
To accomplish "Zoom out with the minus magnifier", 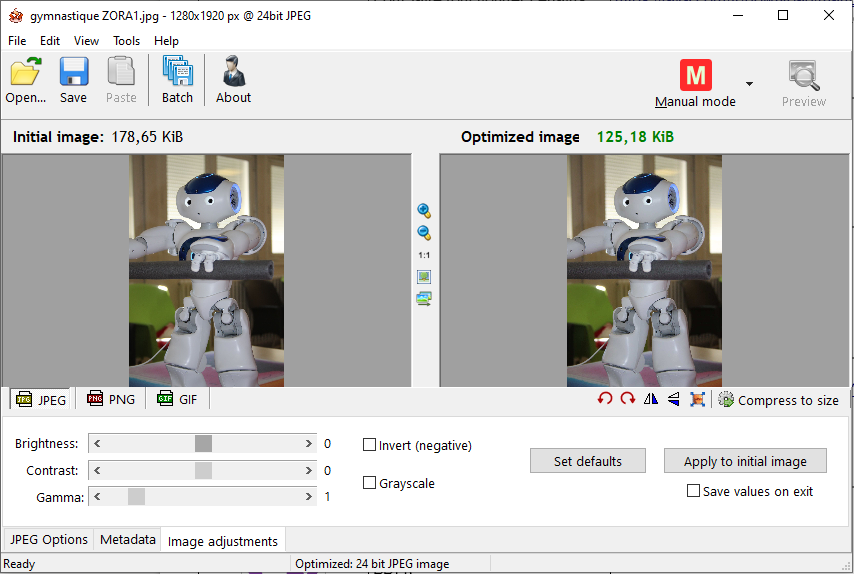I will 424,233.
